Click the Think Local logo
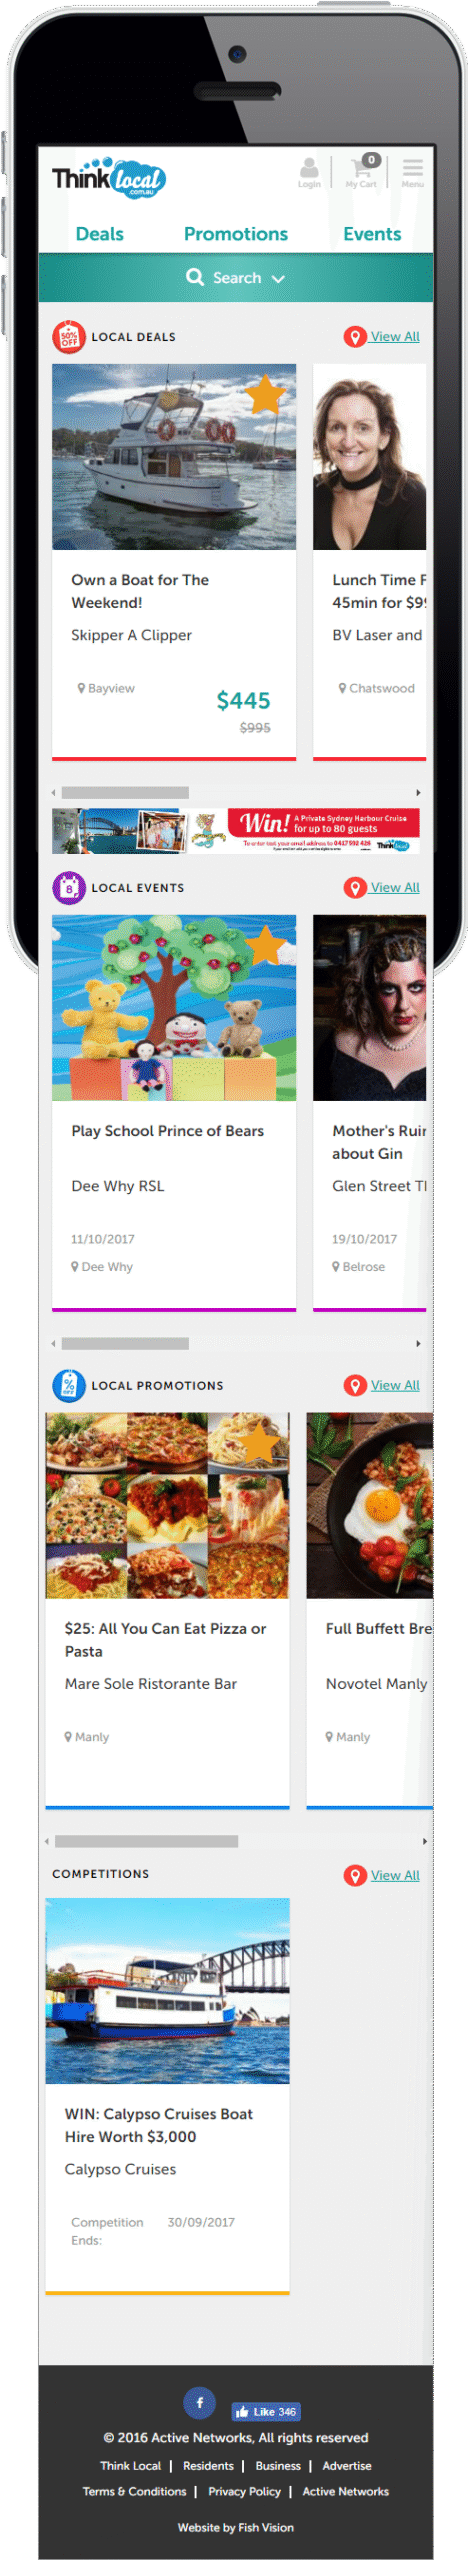Screen dimensions: 468x2560 click(x=108, y=178)
